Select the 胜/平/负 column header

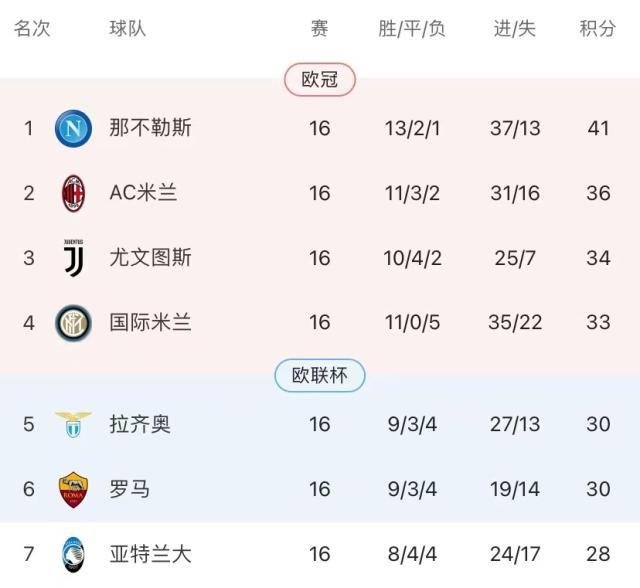point(412,29)
